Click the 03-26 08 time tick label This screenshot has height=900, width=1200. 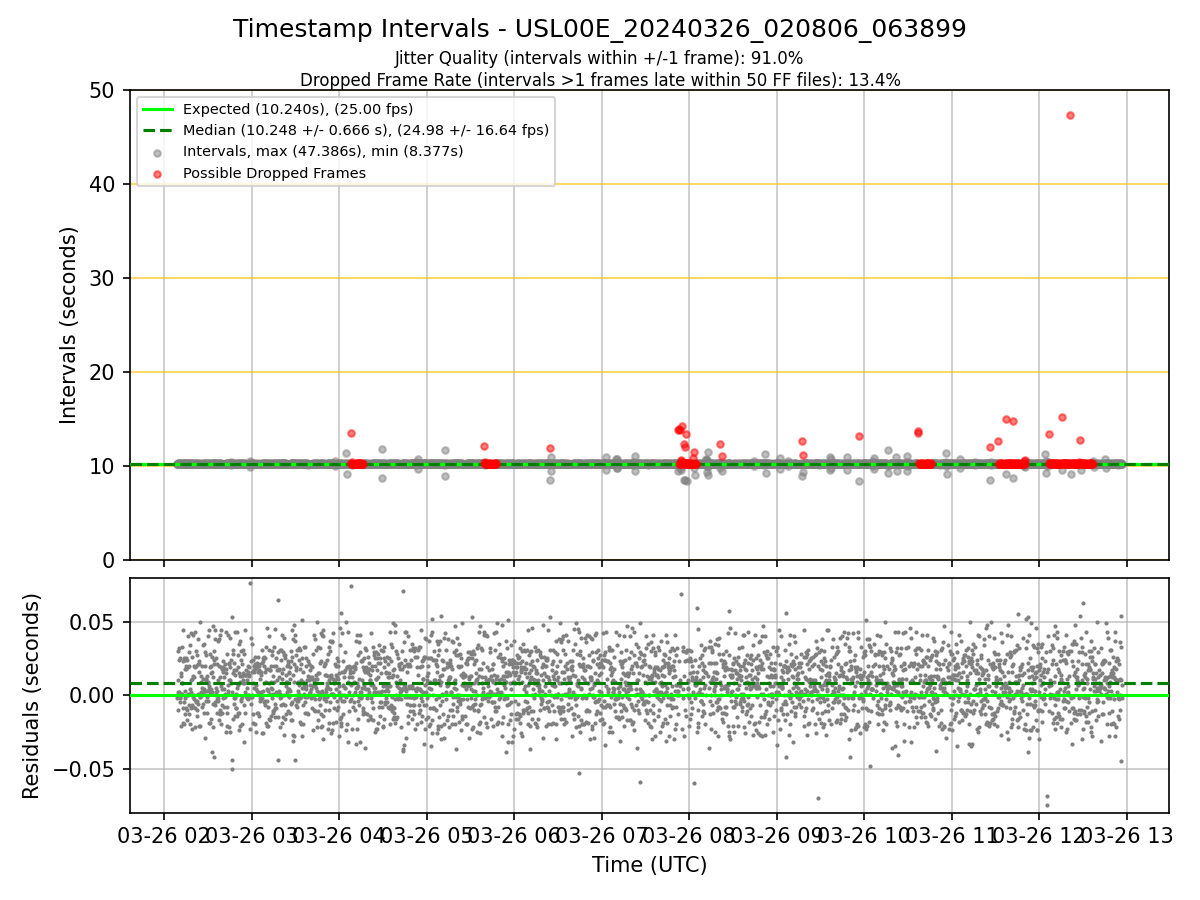point(689,835)
